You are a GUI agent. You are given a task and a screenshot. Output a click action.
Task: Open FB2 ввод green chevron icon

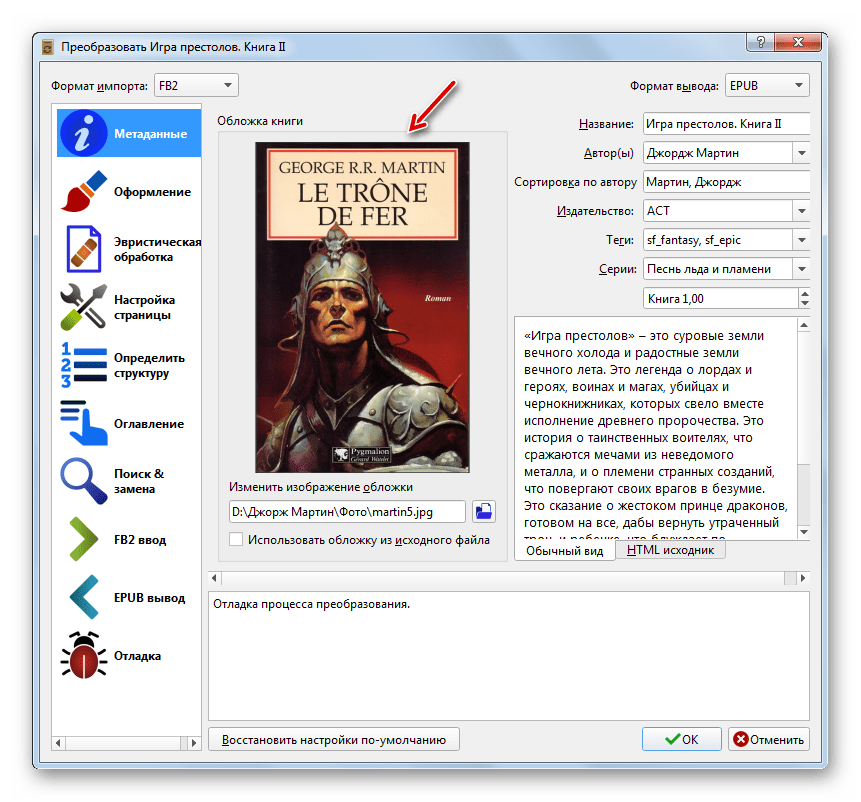coord(83,539)
